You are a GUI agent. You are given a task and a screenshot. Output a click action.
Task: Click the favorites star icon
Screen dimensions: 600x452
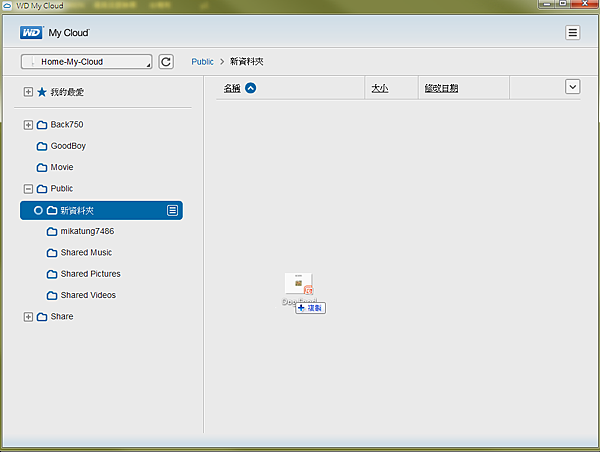click(x=42, y=92)
